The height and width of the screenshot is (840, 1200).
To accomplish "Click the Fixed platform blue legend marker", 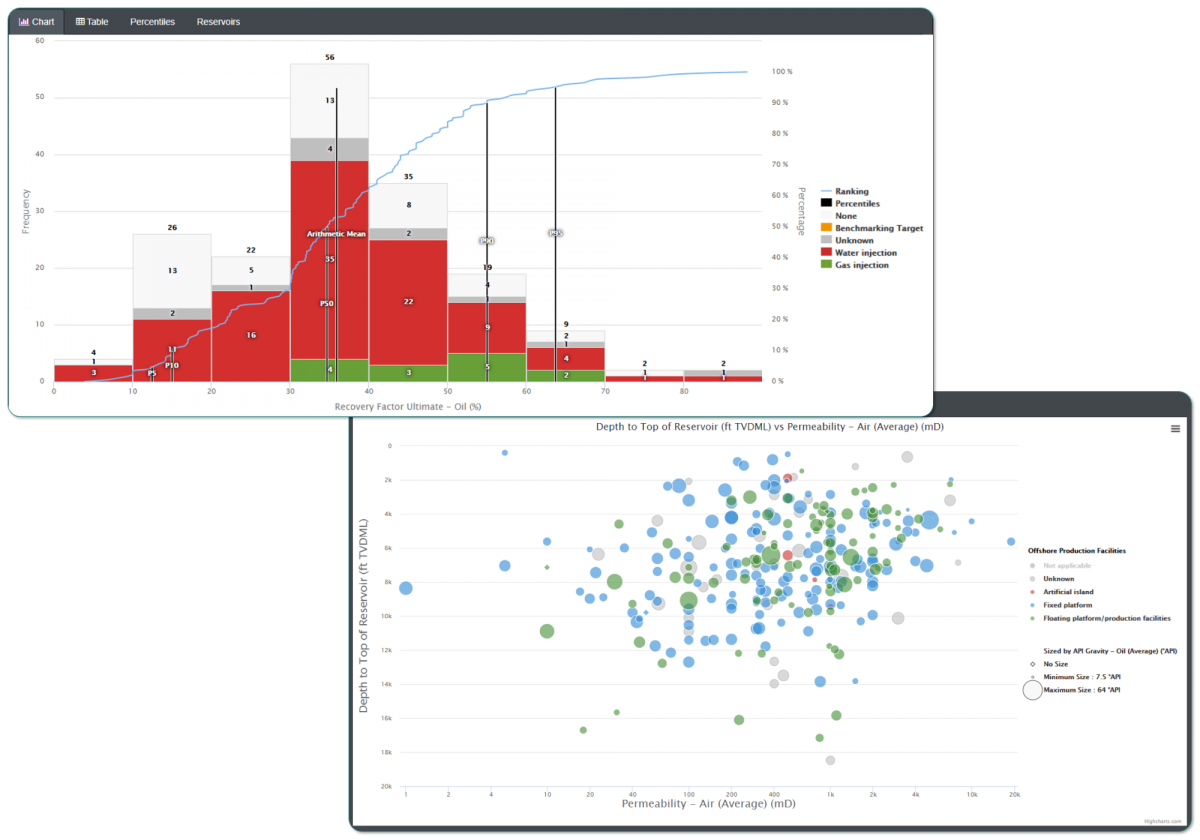I will (x=1032, y=605).
